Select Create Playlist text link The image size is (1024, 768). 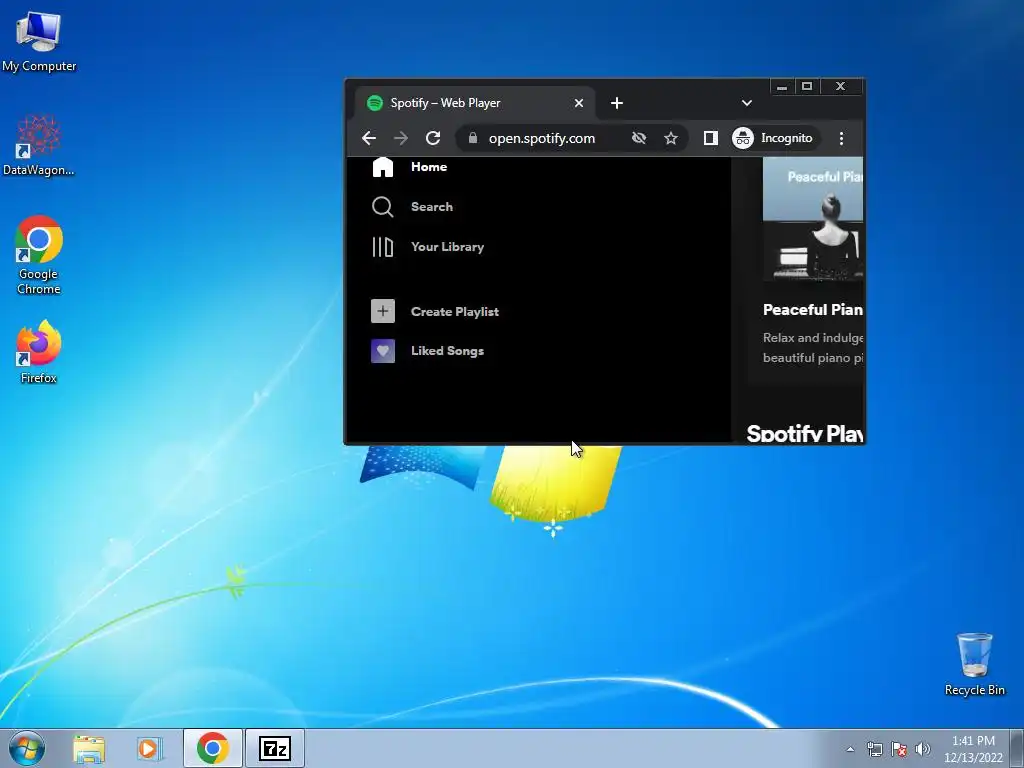(x=455, y=312)
